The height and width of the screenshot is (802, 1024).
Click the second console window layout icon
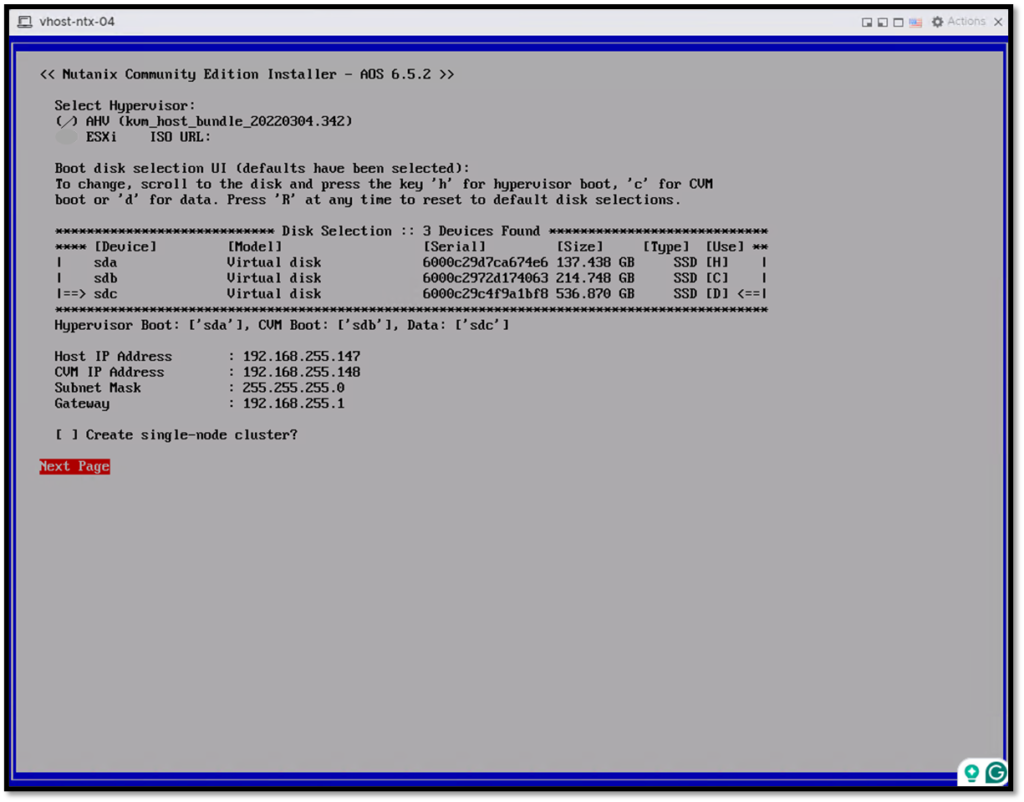pos(883,22)
